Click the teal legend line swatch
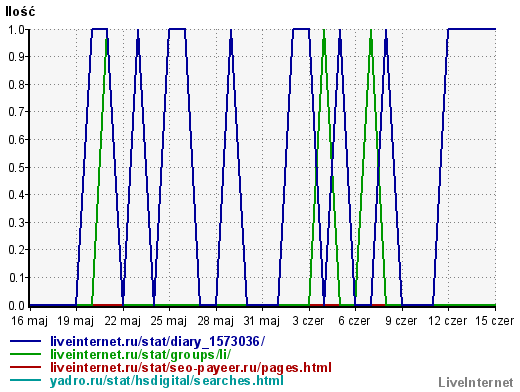Screen dimensions: 520x392 pyautogui.click(x=25, y=380)
